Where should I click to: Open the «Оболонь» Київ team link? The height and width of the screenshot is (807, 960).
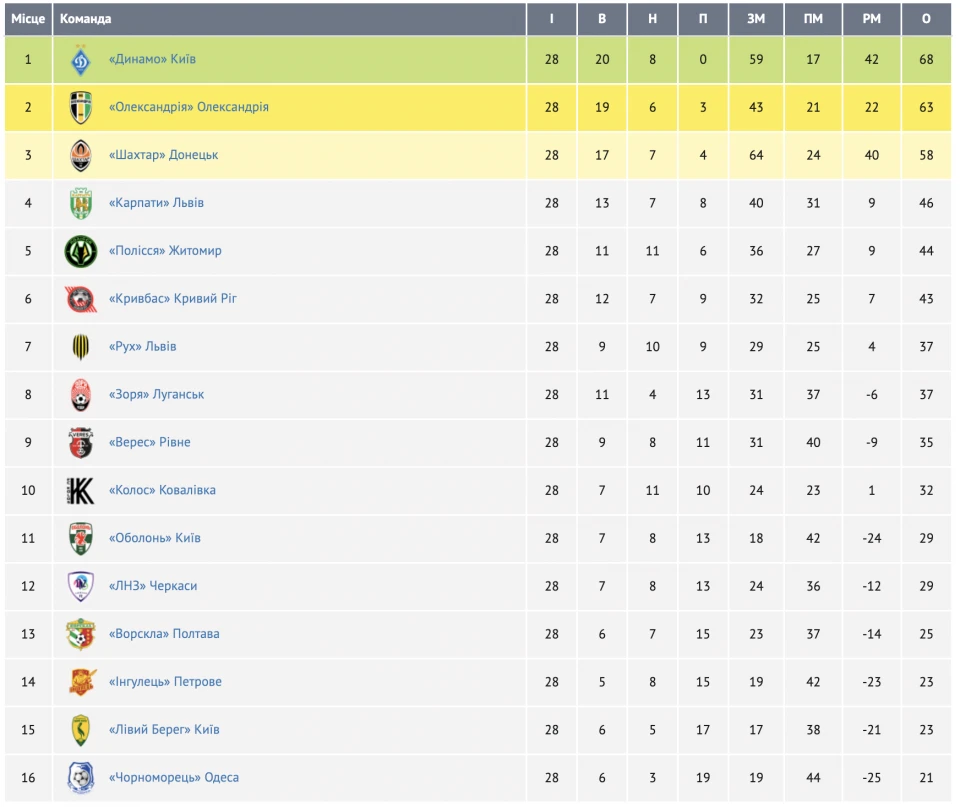(154, 538)
